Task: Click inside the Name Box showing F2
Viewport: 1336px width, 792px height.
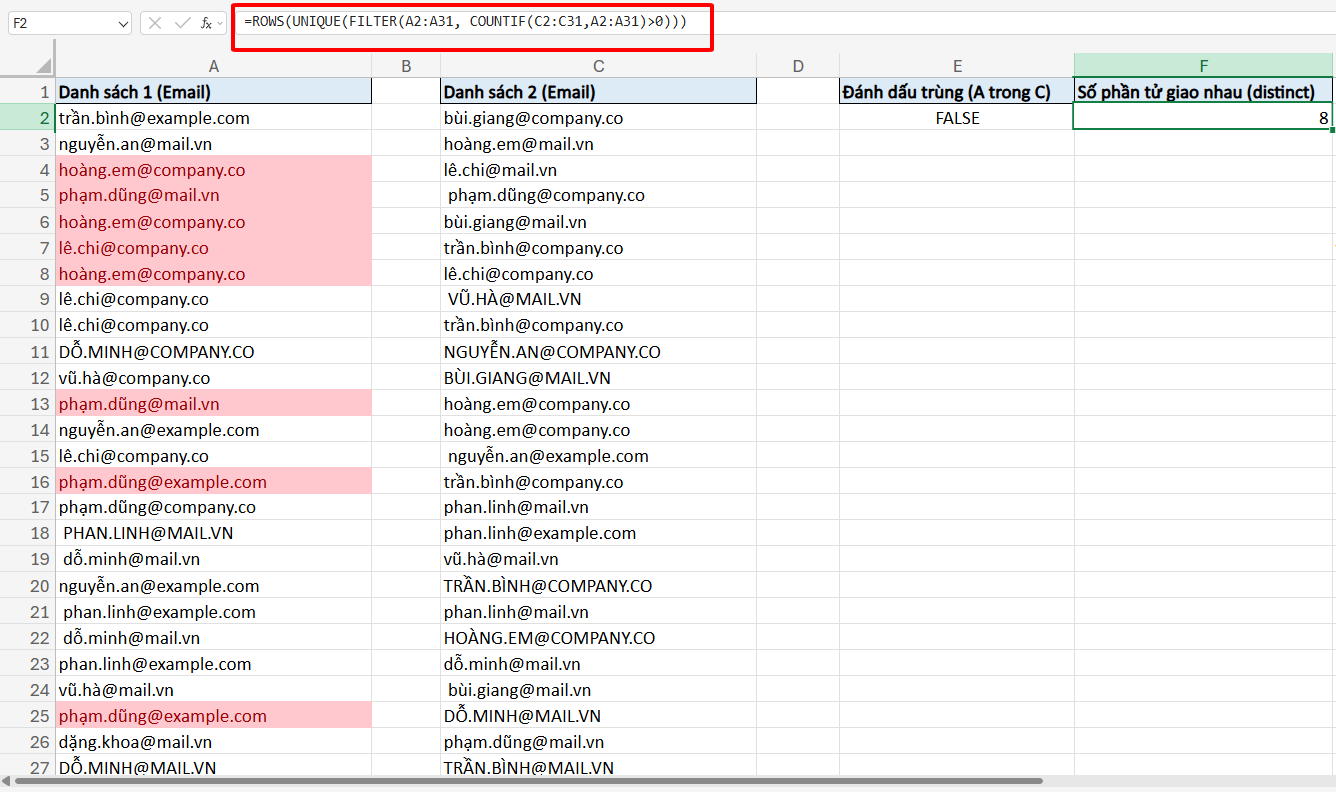Action: click(x=60, y=22)
